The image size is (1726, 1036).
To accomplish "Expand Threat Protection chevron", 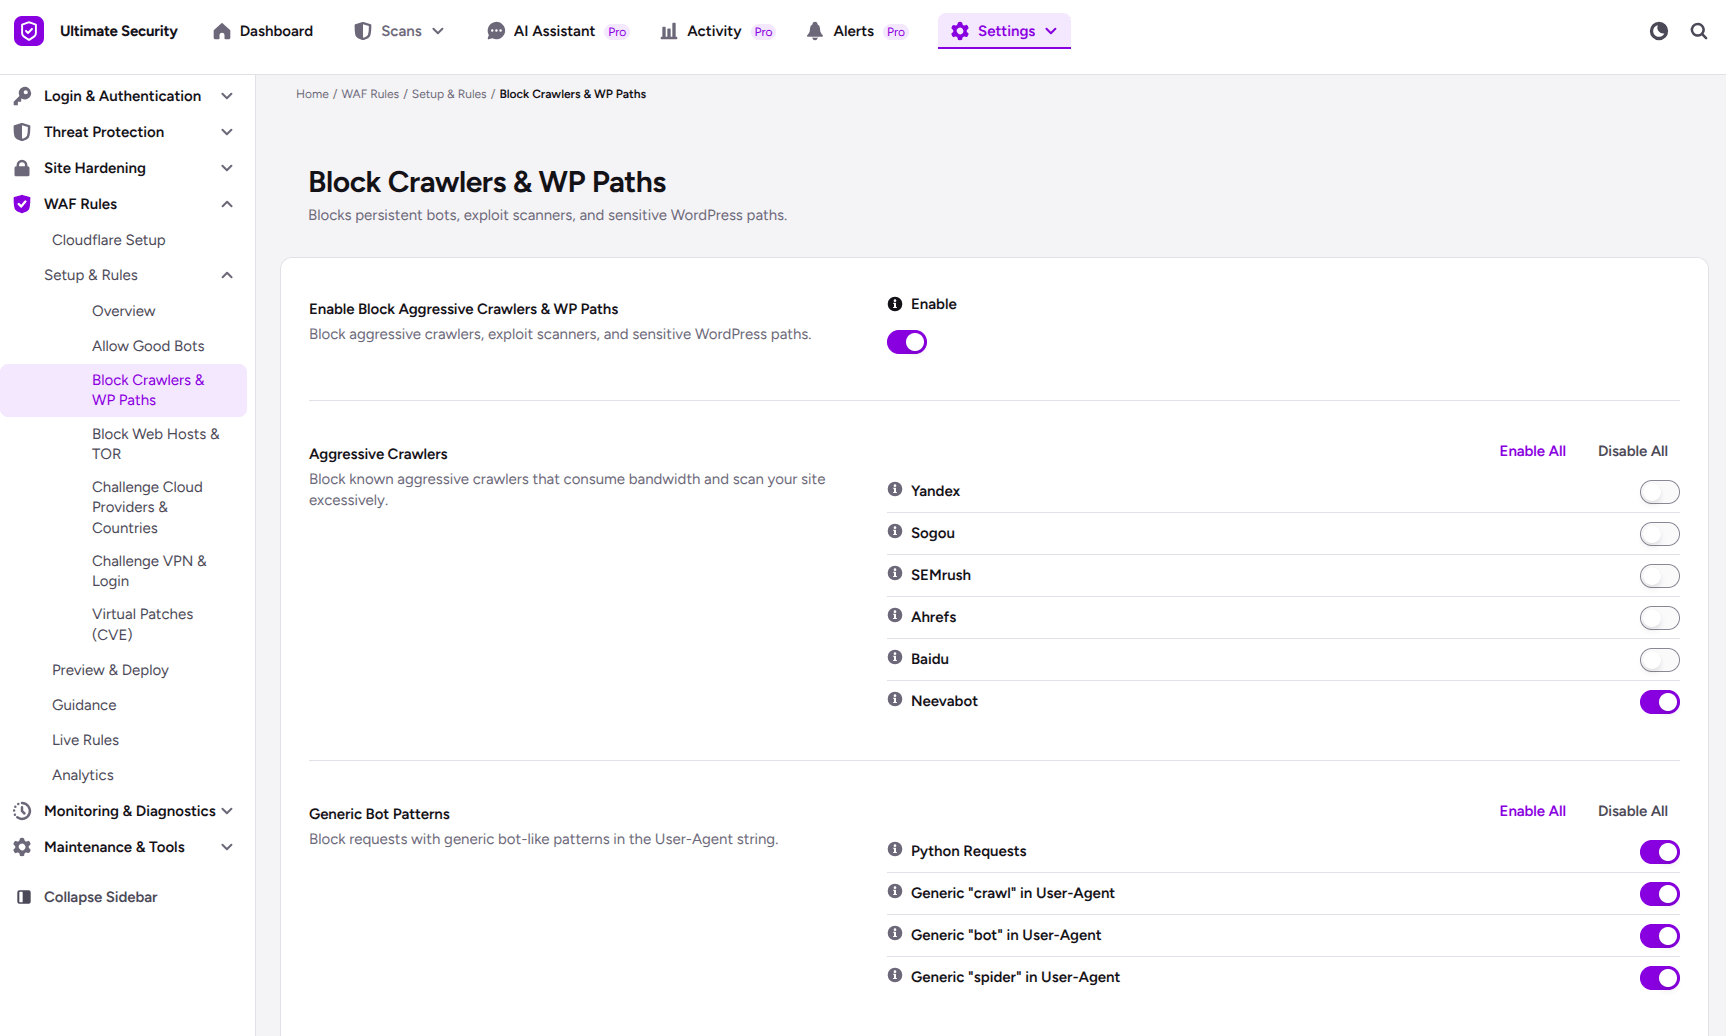I will pyautogui.click(x=227, y=132).
